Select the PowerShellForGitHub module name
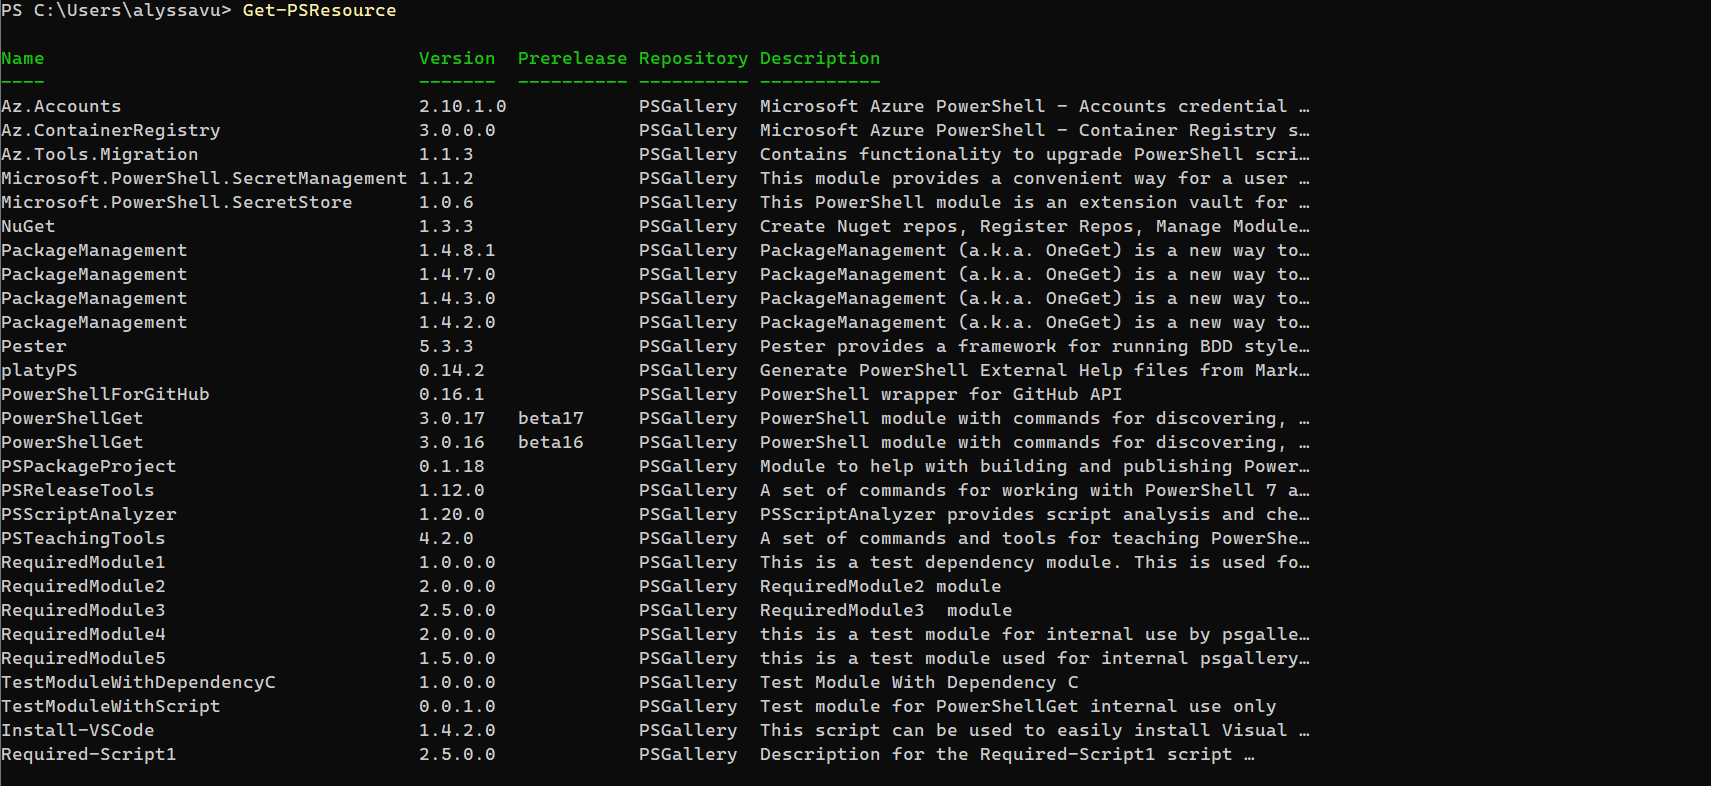This screenshot has width=1711, height=786. 105,394
